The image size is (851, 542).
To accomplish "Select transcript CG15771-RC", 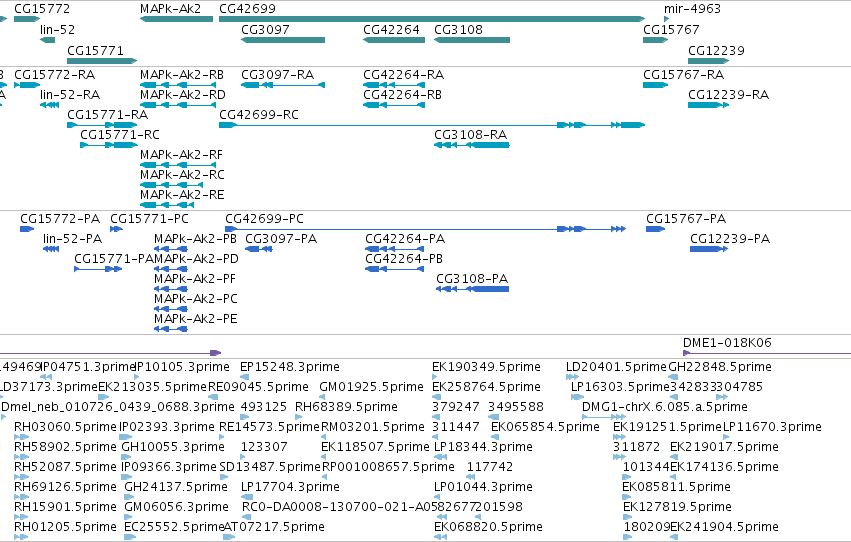I will pyautogui.click(x=109, y=145).
